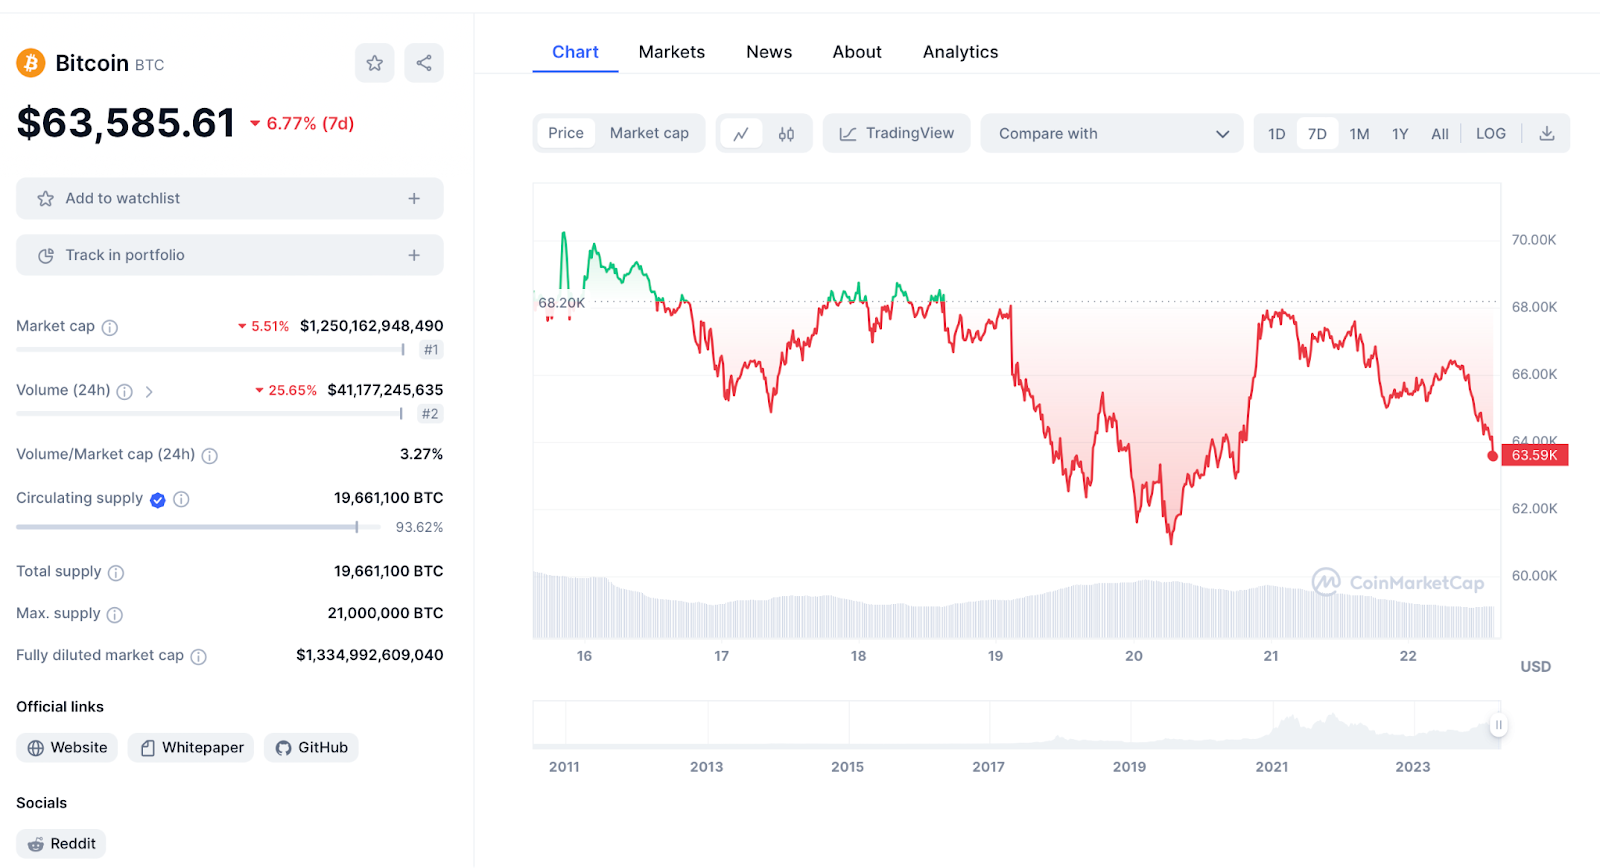Open the official Website link

67,747
